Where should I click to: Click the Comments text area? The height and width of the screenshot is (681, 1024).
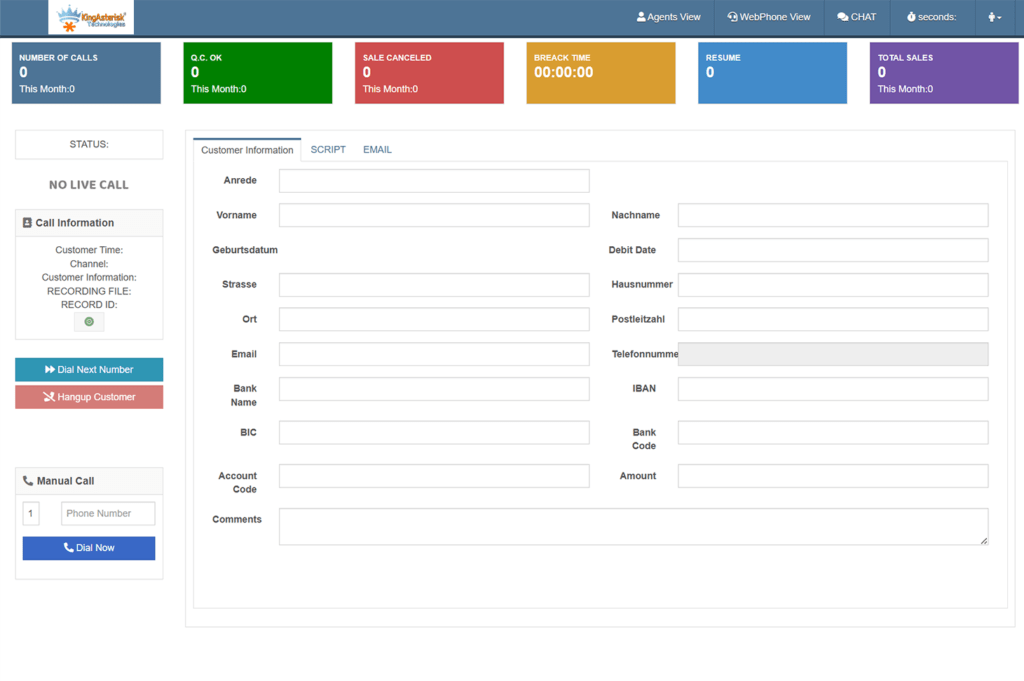(x=633, y=526)
